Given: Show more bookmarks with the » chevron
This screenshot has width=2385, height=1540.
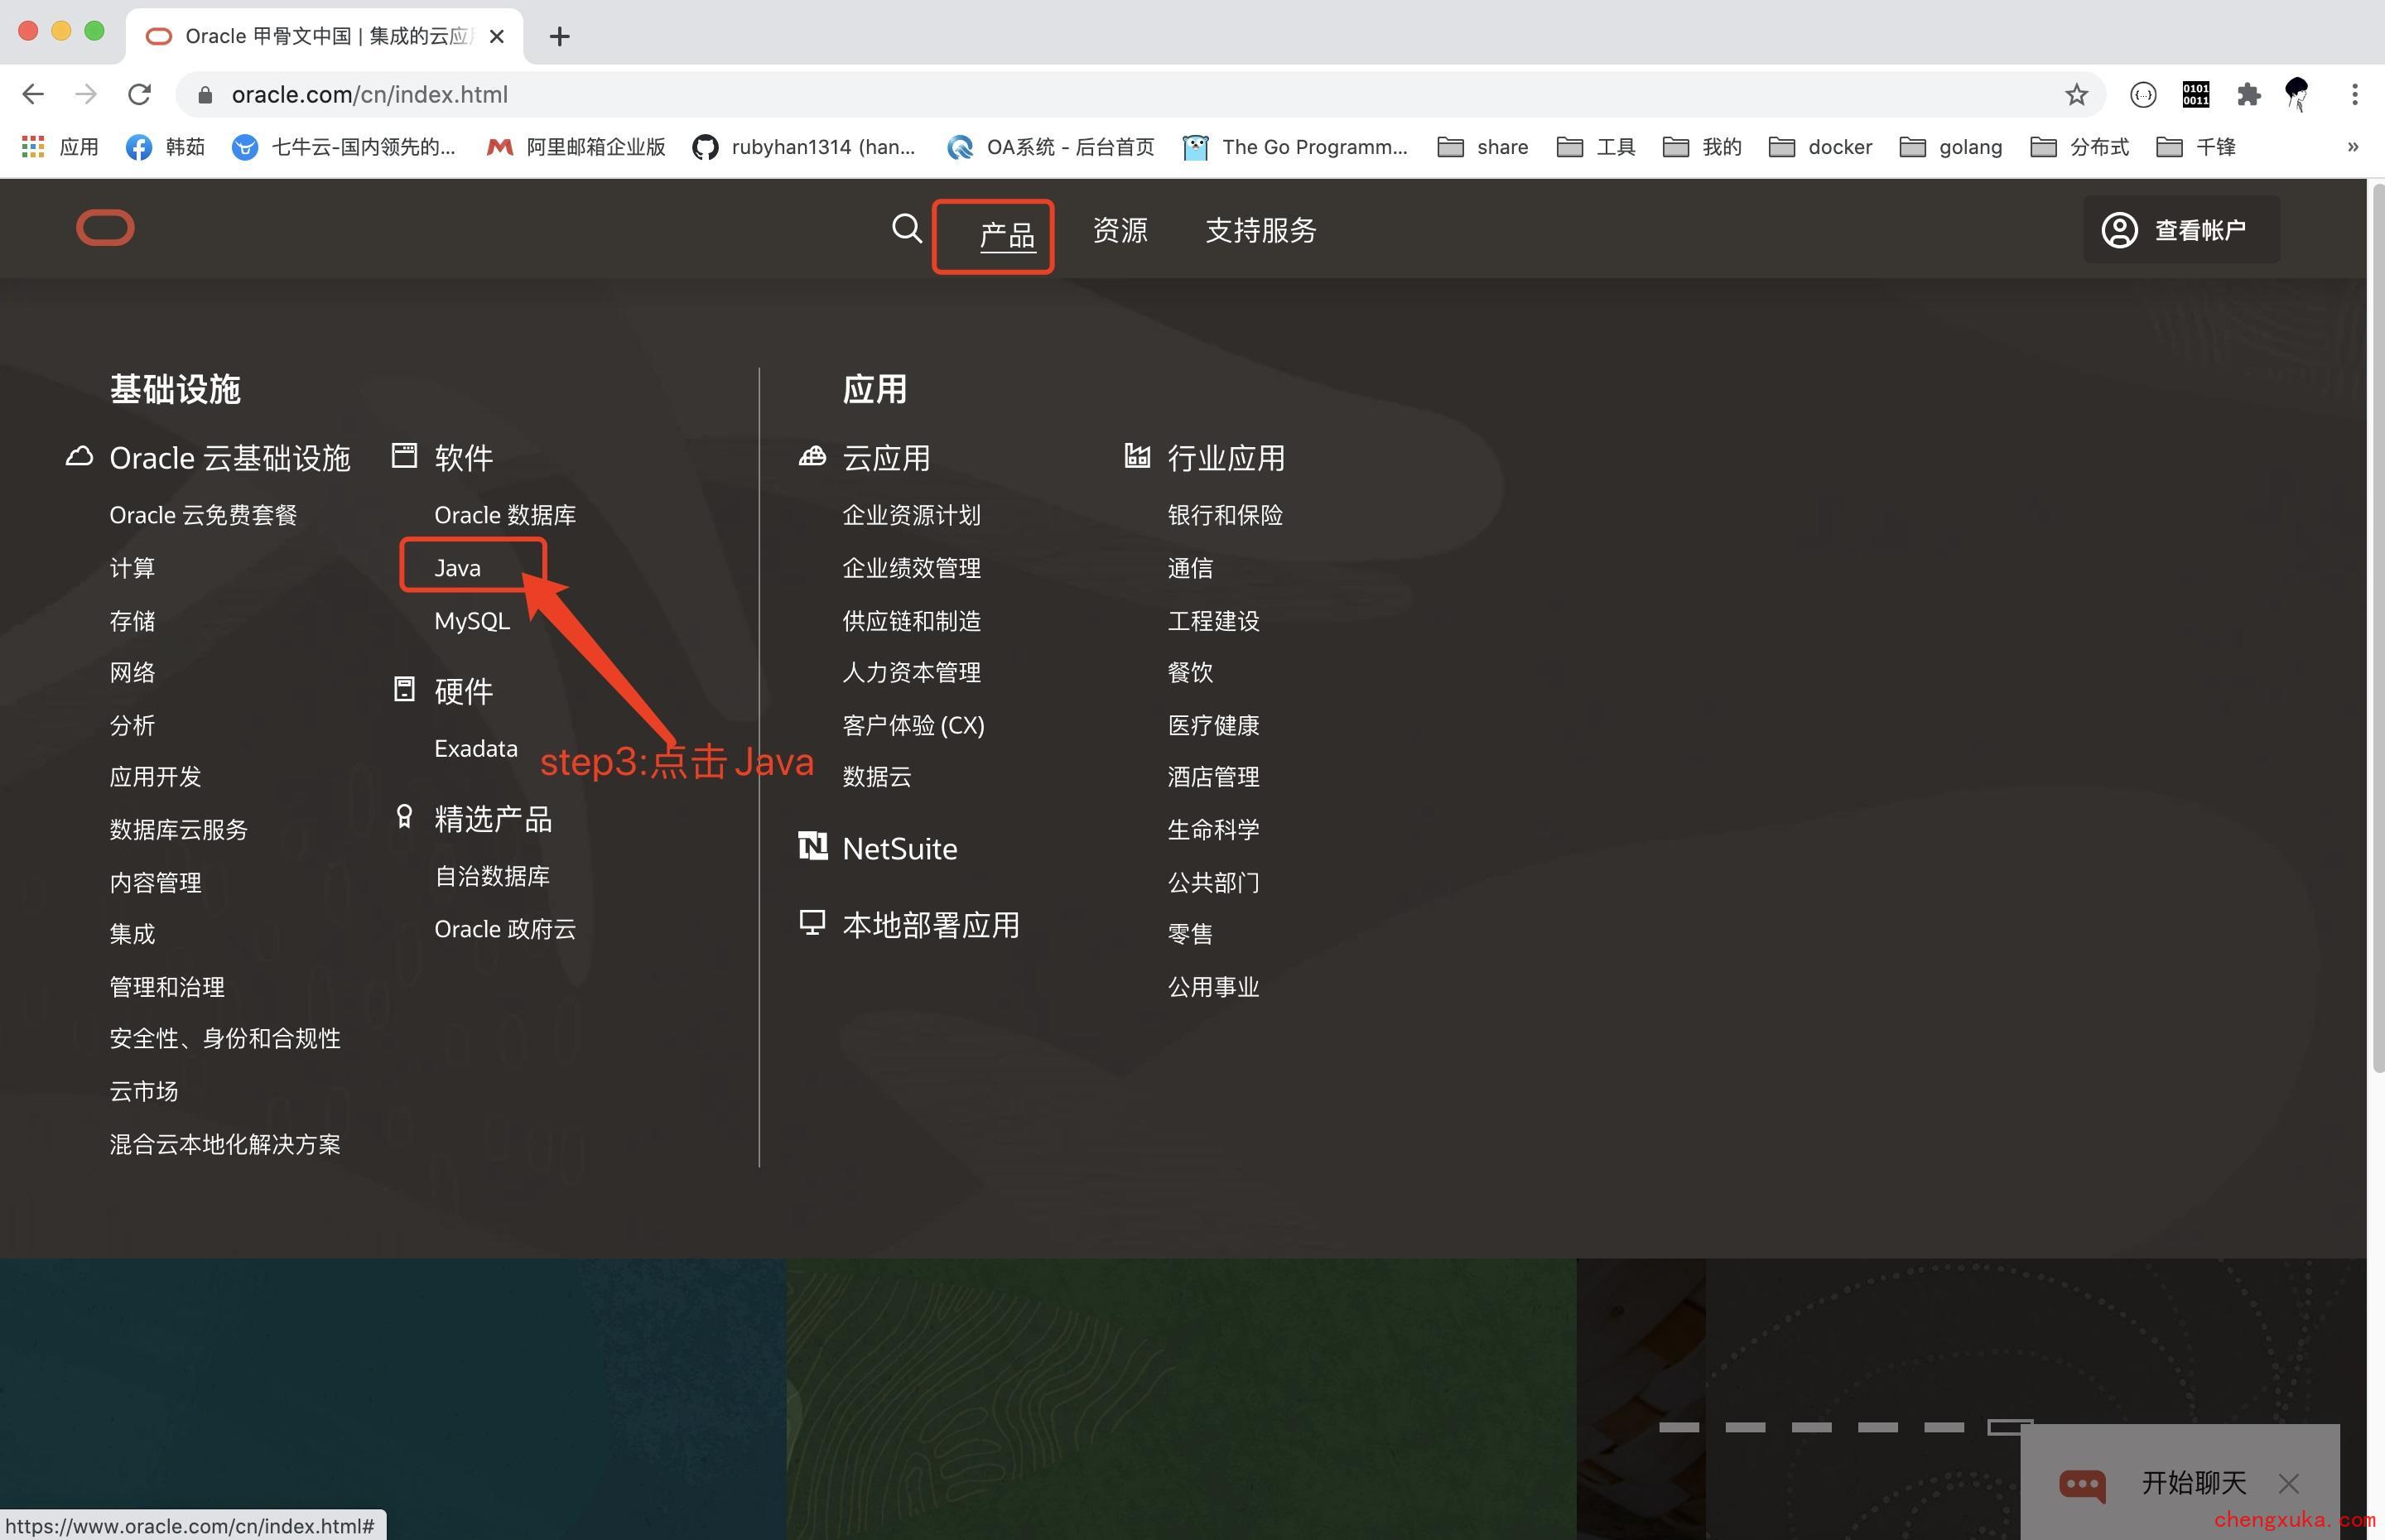Looking at the screenshot, I should click(x=2353, y=147).
